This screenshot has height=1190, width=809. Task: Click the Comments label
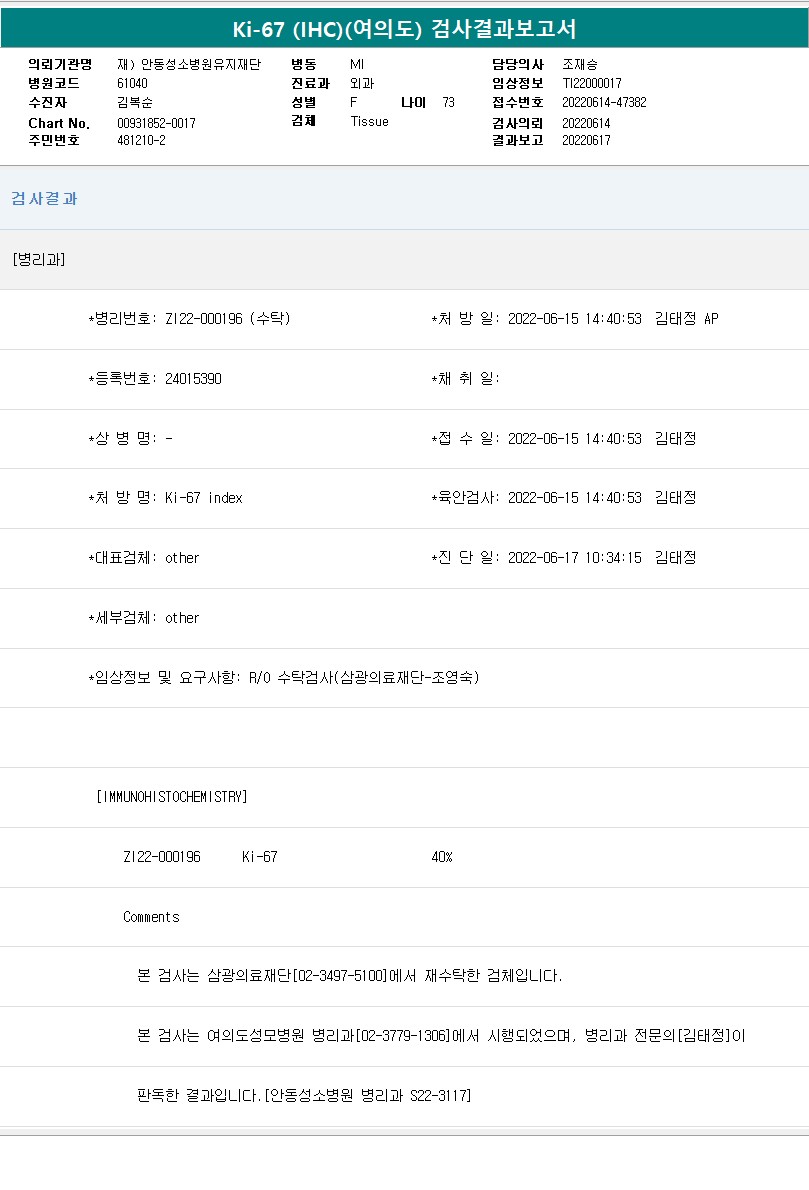click(x=151, y=917)
